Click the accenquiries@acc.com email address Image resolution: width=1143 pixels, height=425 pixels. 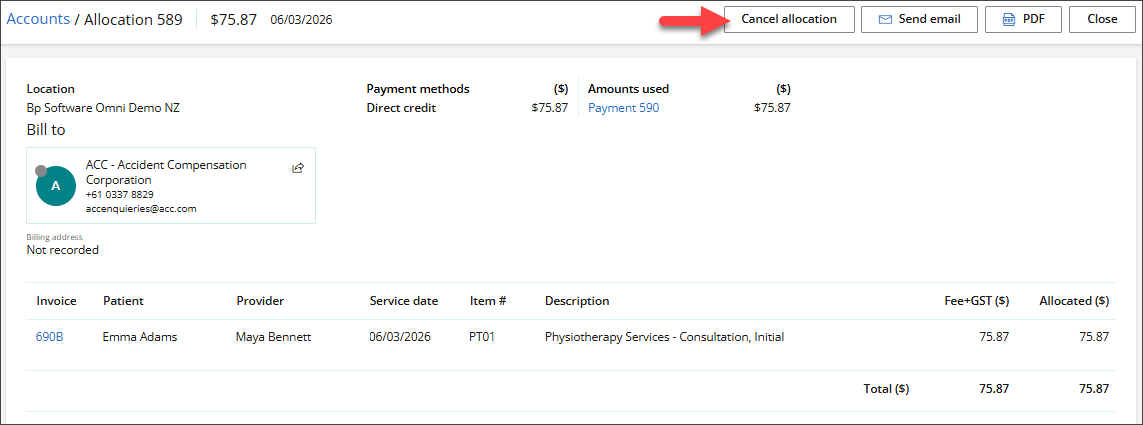141,209
